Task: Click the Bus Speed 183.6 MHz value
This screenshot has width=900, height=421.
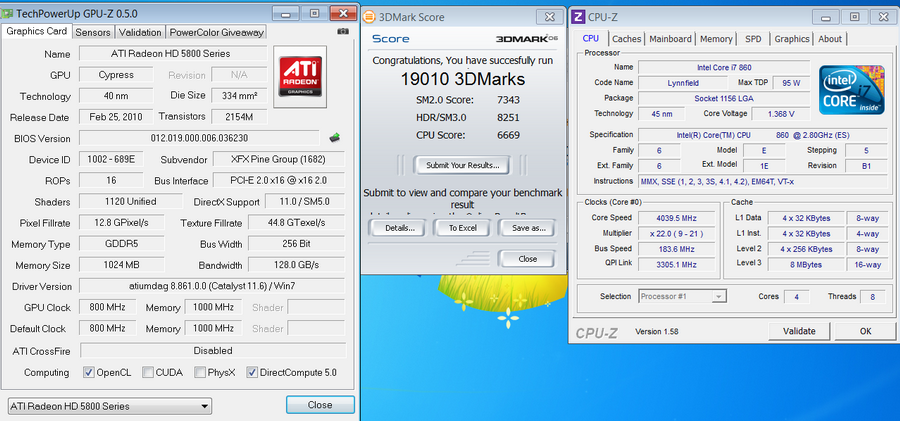Action: pos(676,249)
